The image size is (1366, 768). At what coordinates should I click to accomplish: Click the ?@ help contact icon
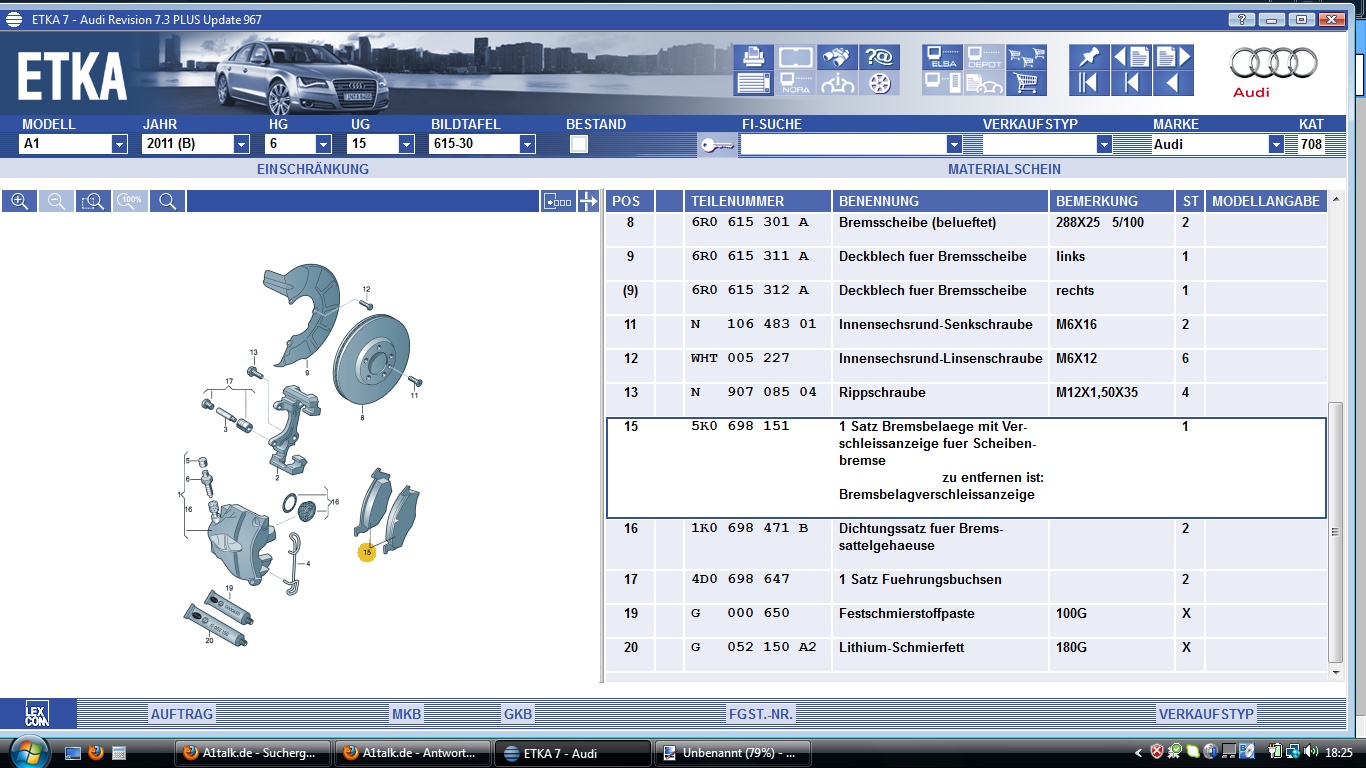pyautogui.click(x=879, y=57)
